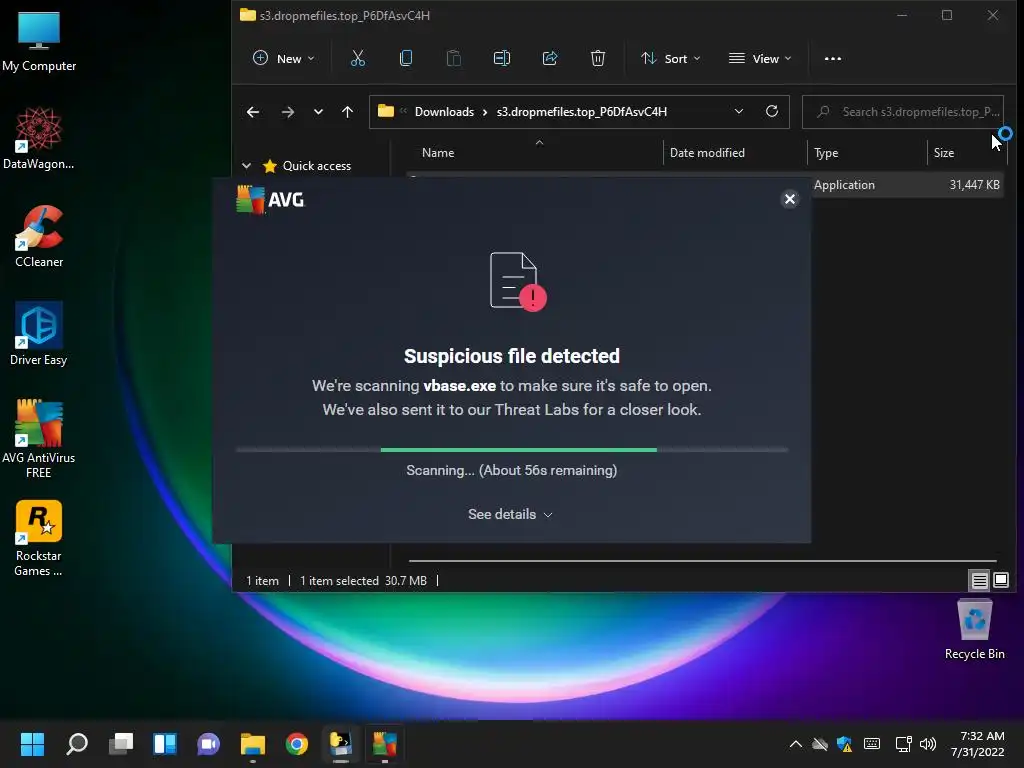The width and height of the screenshot is (1024, 768).
Task: Open the See more ellipsis menu
Action: tap(833, 59)
